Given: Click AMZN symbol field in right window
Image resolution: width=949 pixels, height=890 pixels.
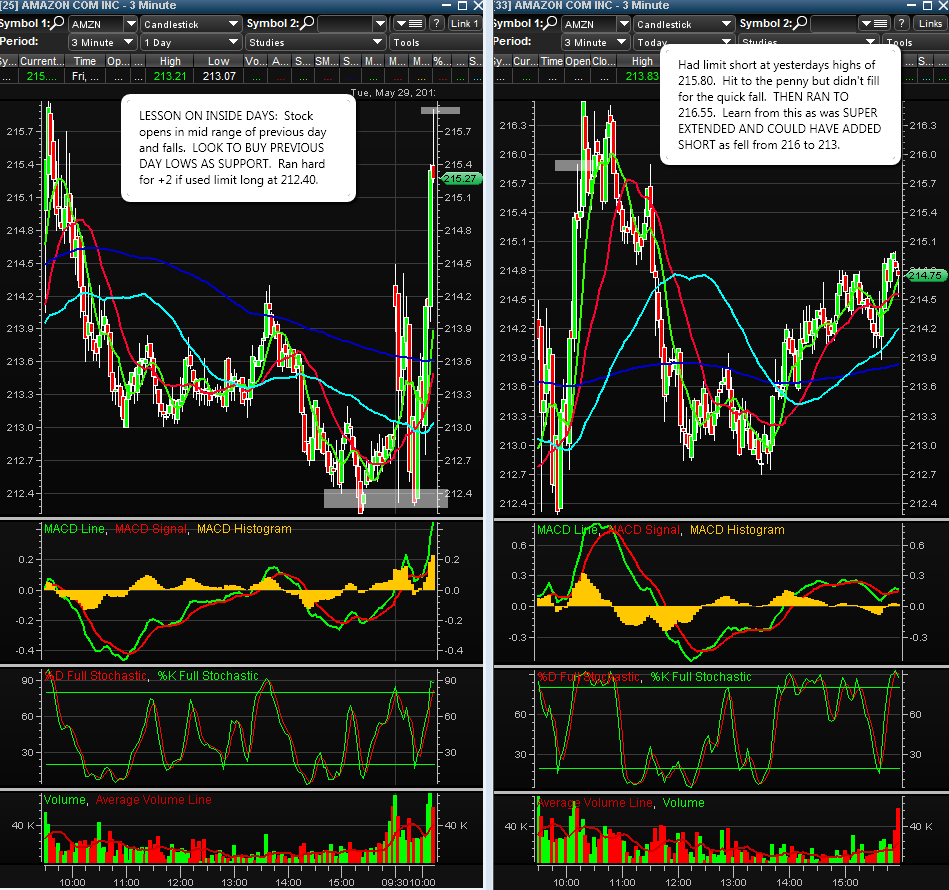Looking at the screenshot, I should [x=589, y=24].
